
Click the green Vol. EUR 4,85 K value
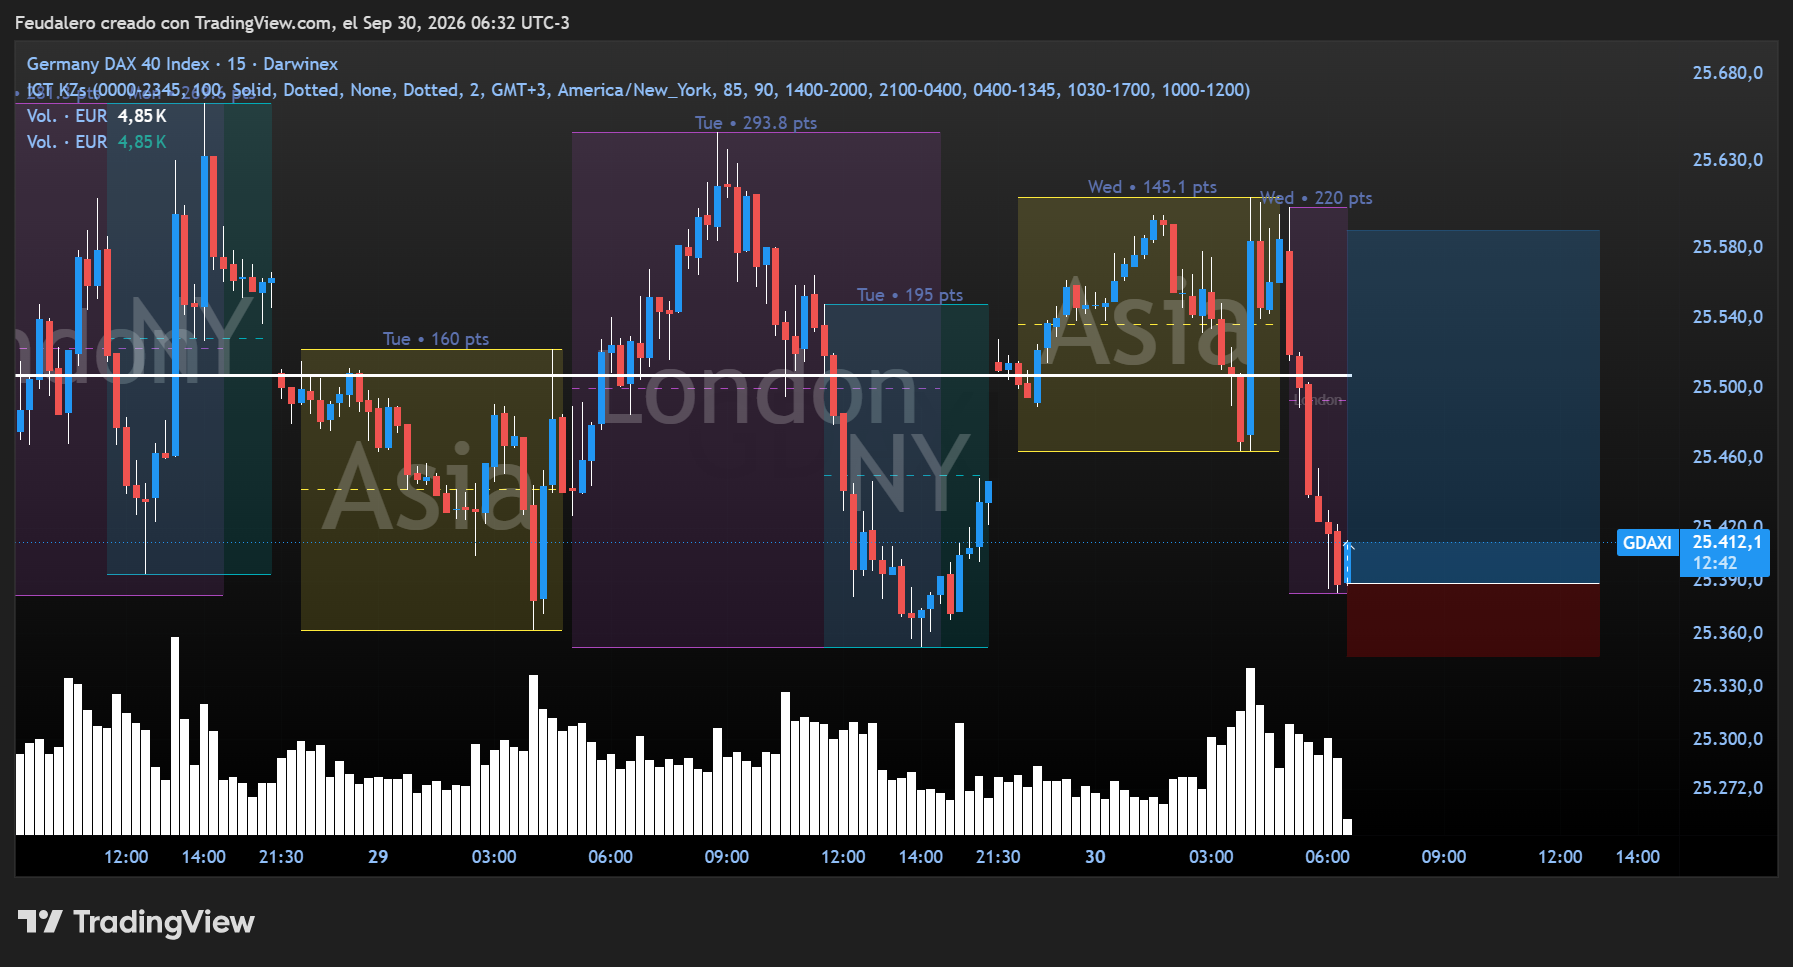pyautogui.click(x=142, y=142)
